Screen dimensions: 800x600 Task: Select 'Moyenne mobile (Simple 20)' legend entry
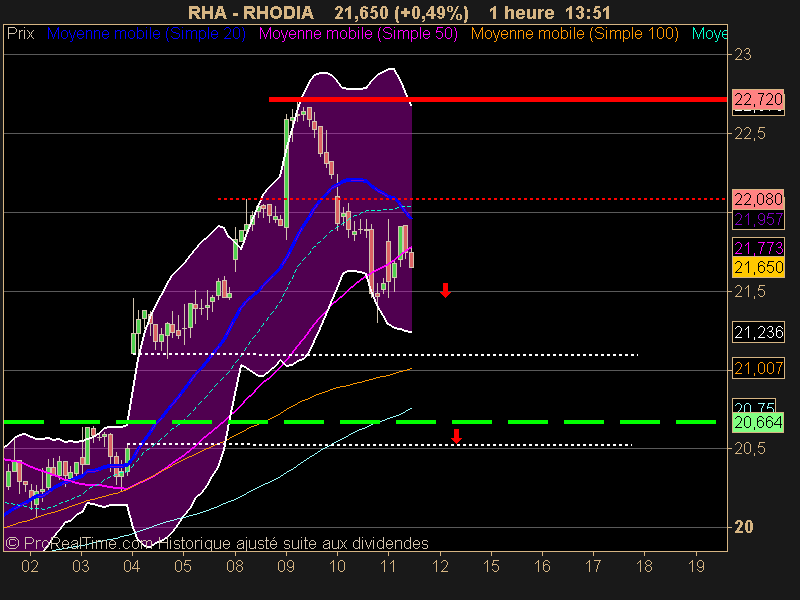click(x=146, y=34)
